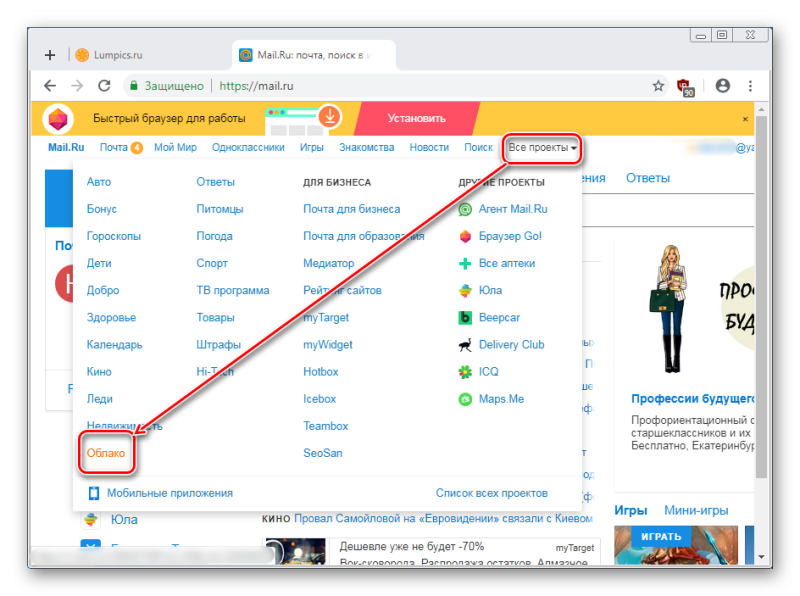The width and height of the screenshot is (800, 596).
Task: Open the Мобильные приложения link
Action: (x=170, y=493)
